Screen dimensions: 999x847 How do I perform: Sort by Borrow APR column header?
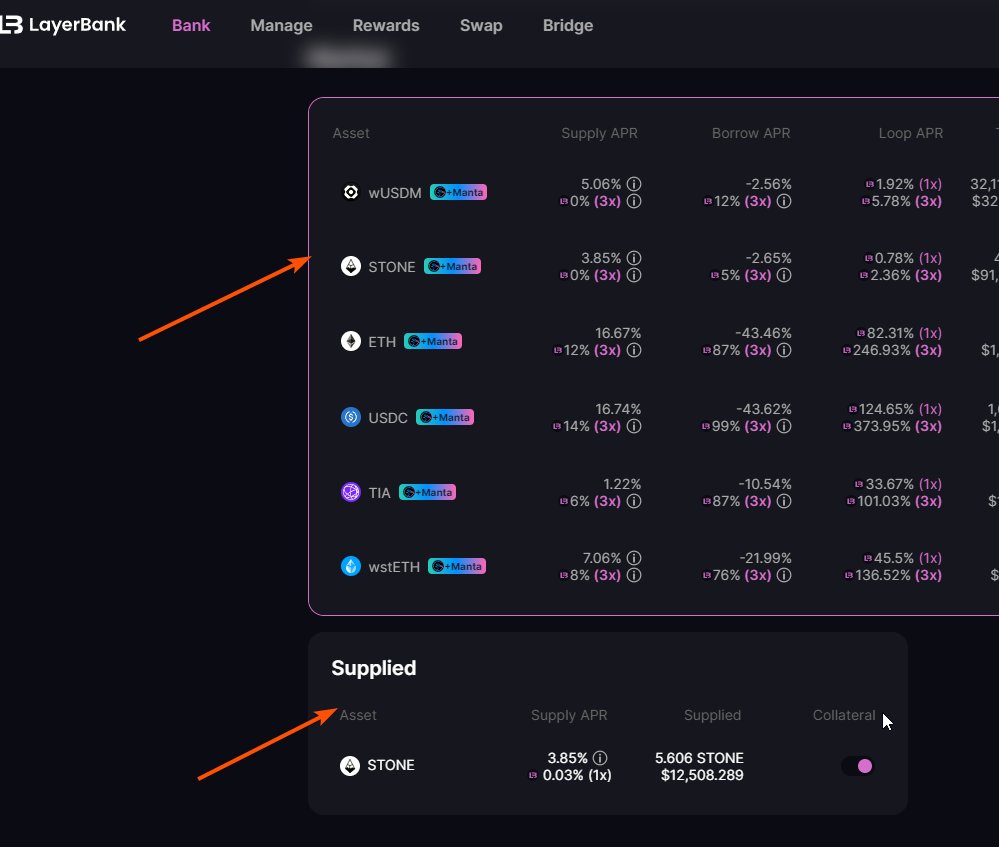point(751,133)
